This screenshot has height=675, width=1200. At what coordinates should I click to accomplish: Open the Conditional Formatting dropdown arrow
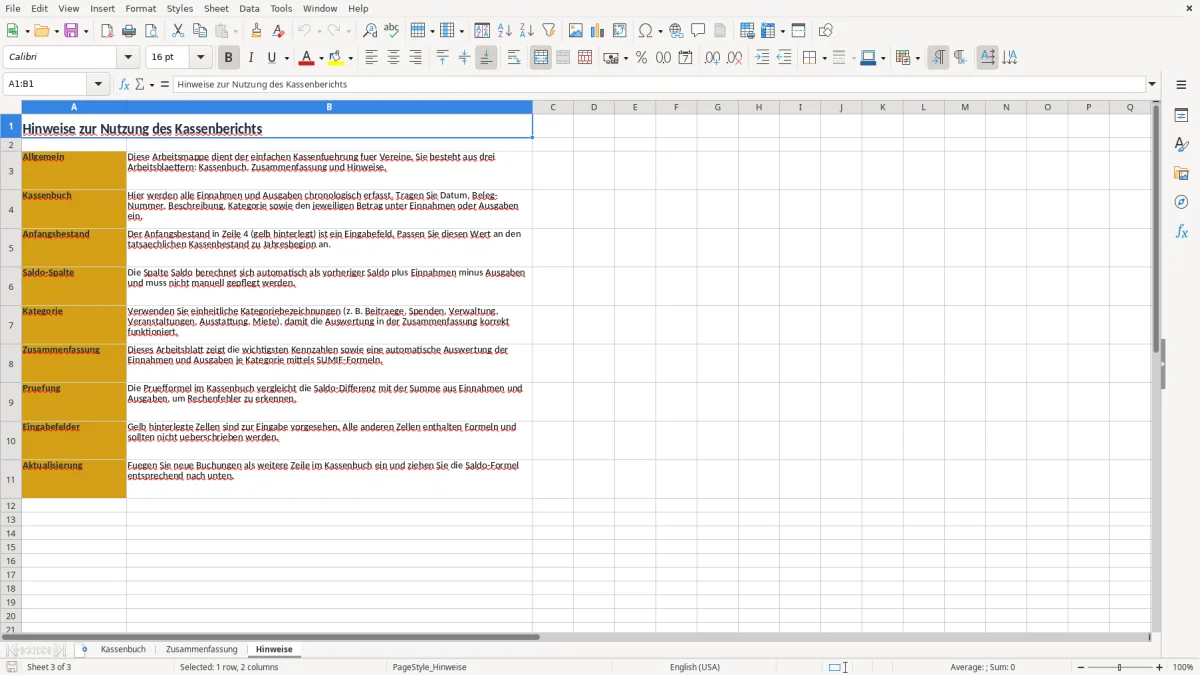(917, 58)
